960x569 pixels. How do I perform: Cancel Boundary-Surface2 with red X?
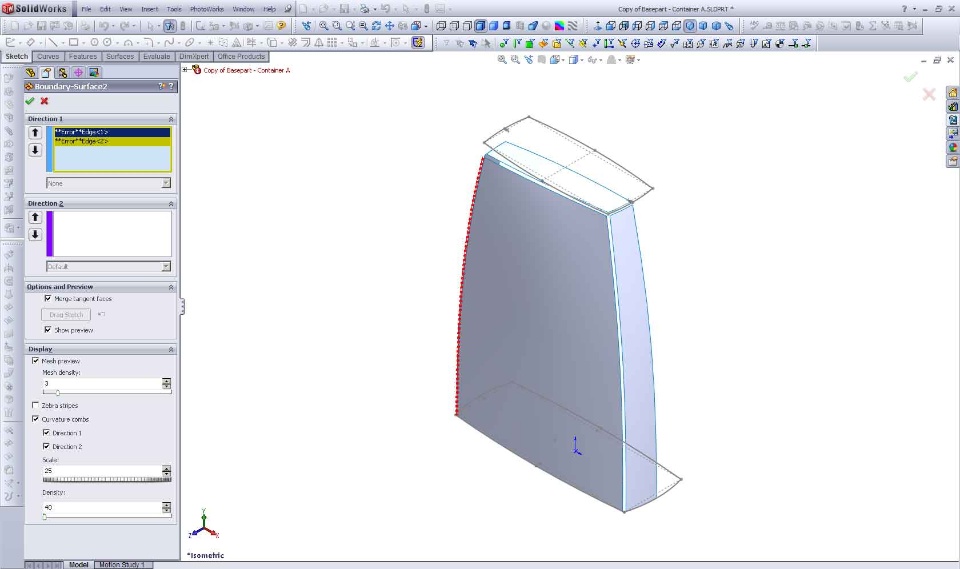(44, 101)
